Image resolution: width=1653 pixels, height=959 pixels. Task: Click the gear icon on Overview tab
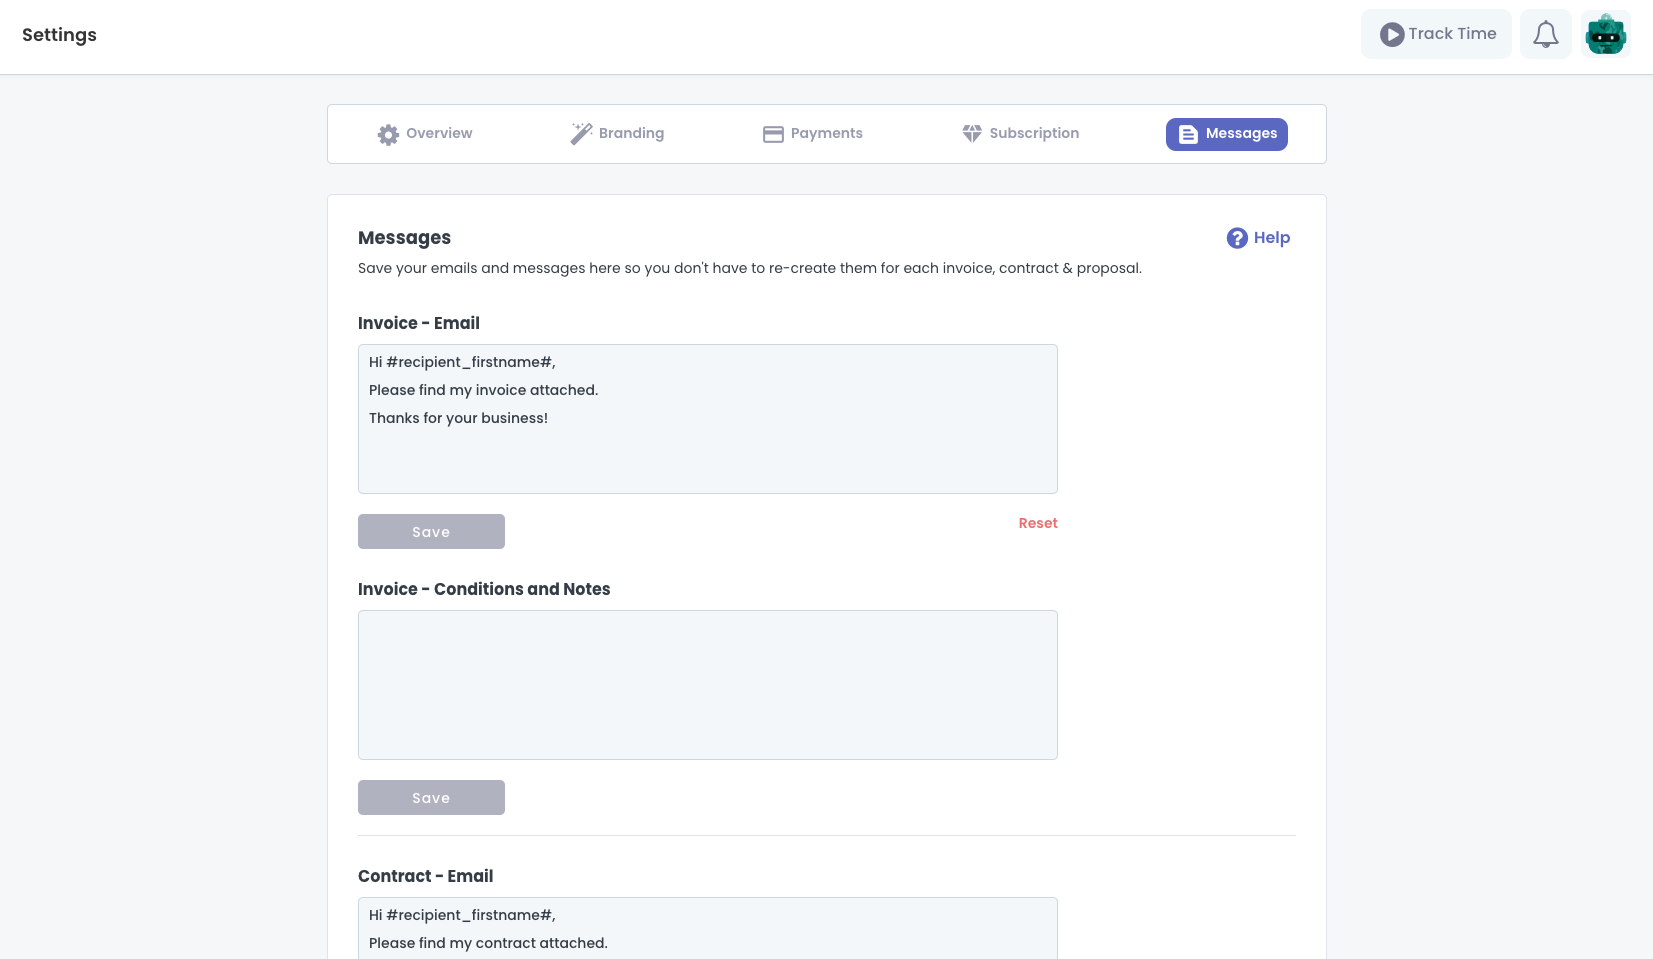(388, 134)
